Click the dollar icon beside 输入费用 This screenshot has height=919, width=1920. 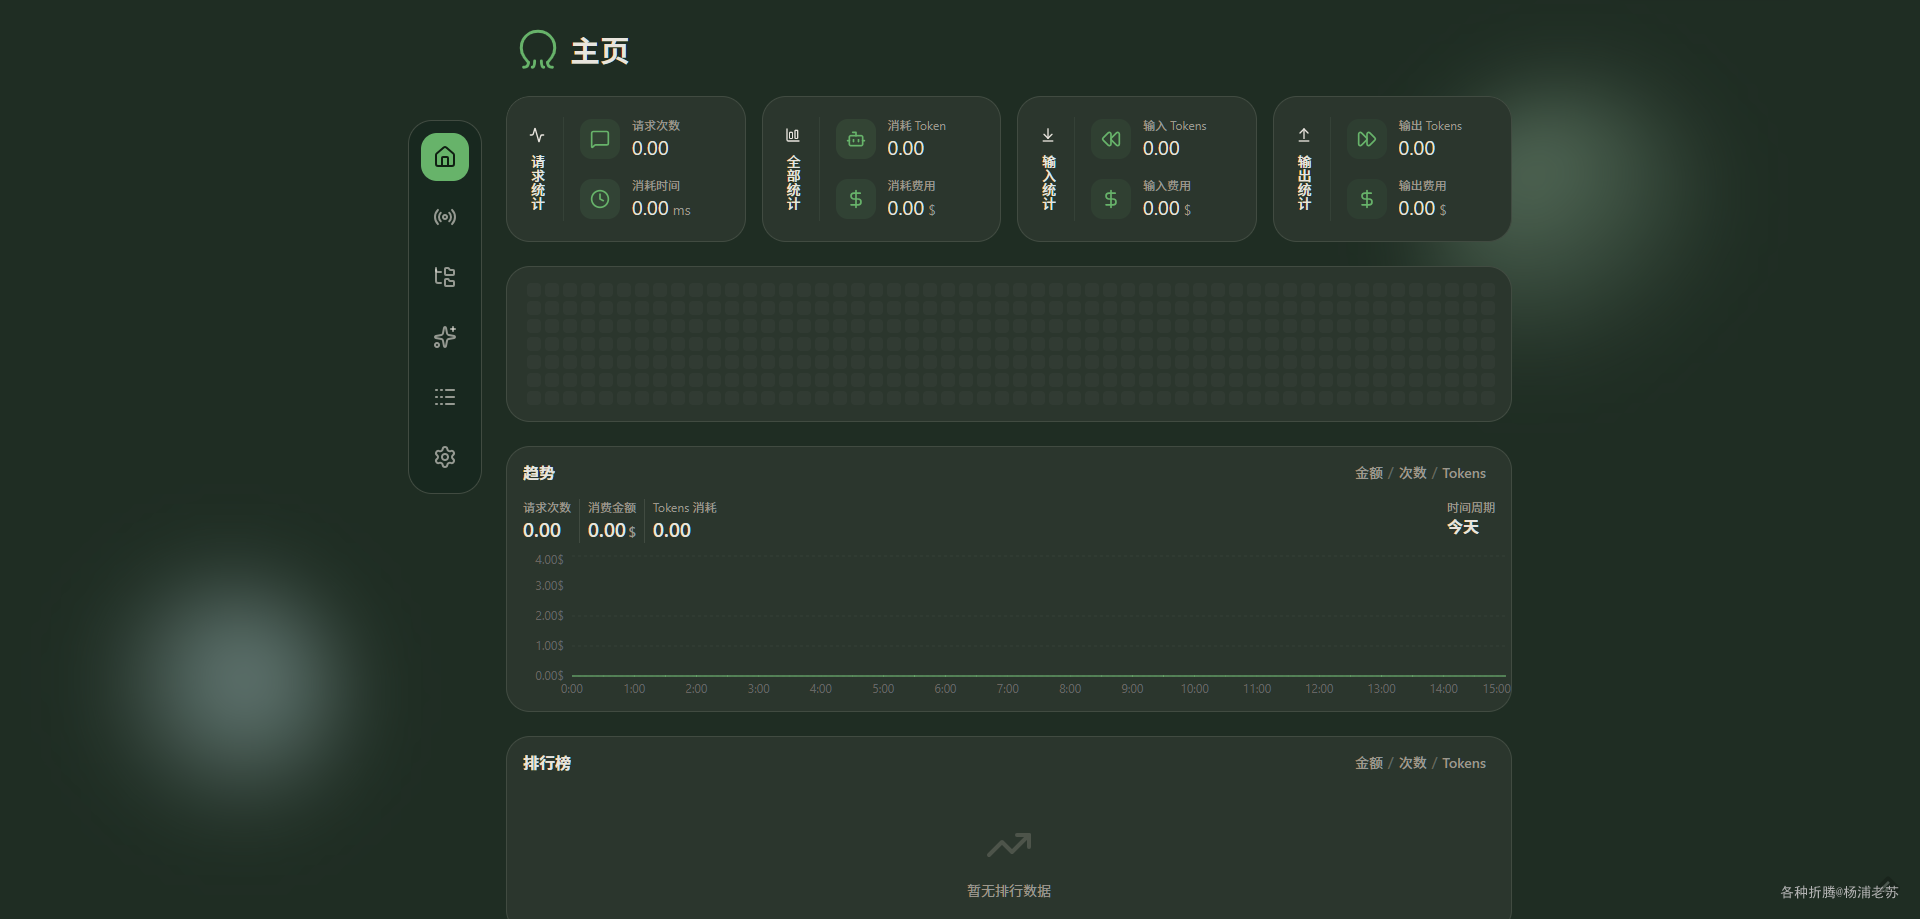[1111, 199]
